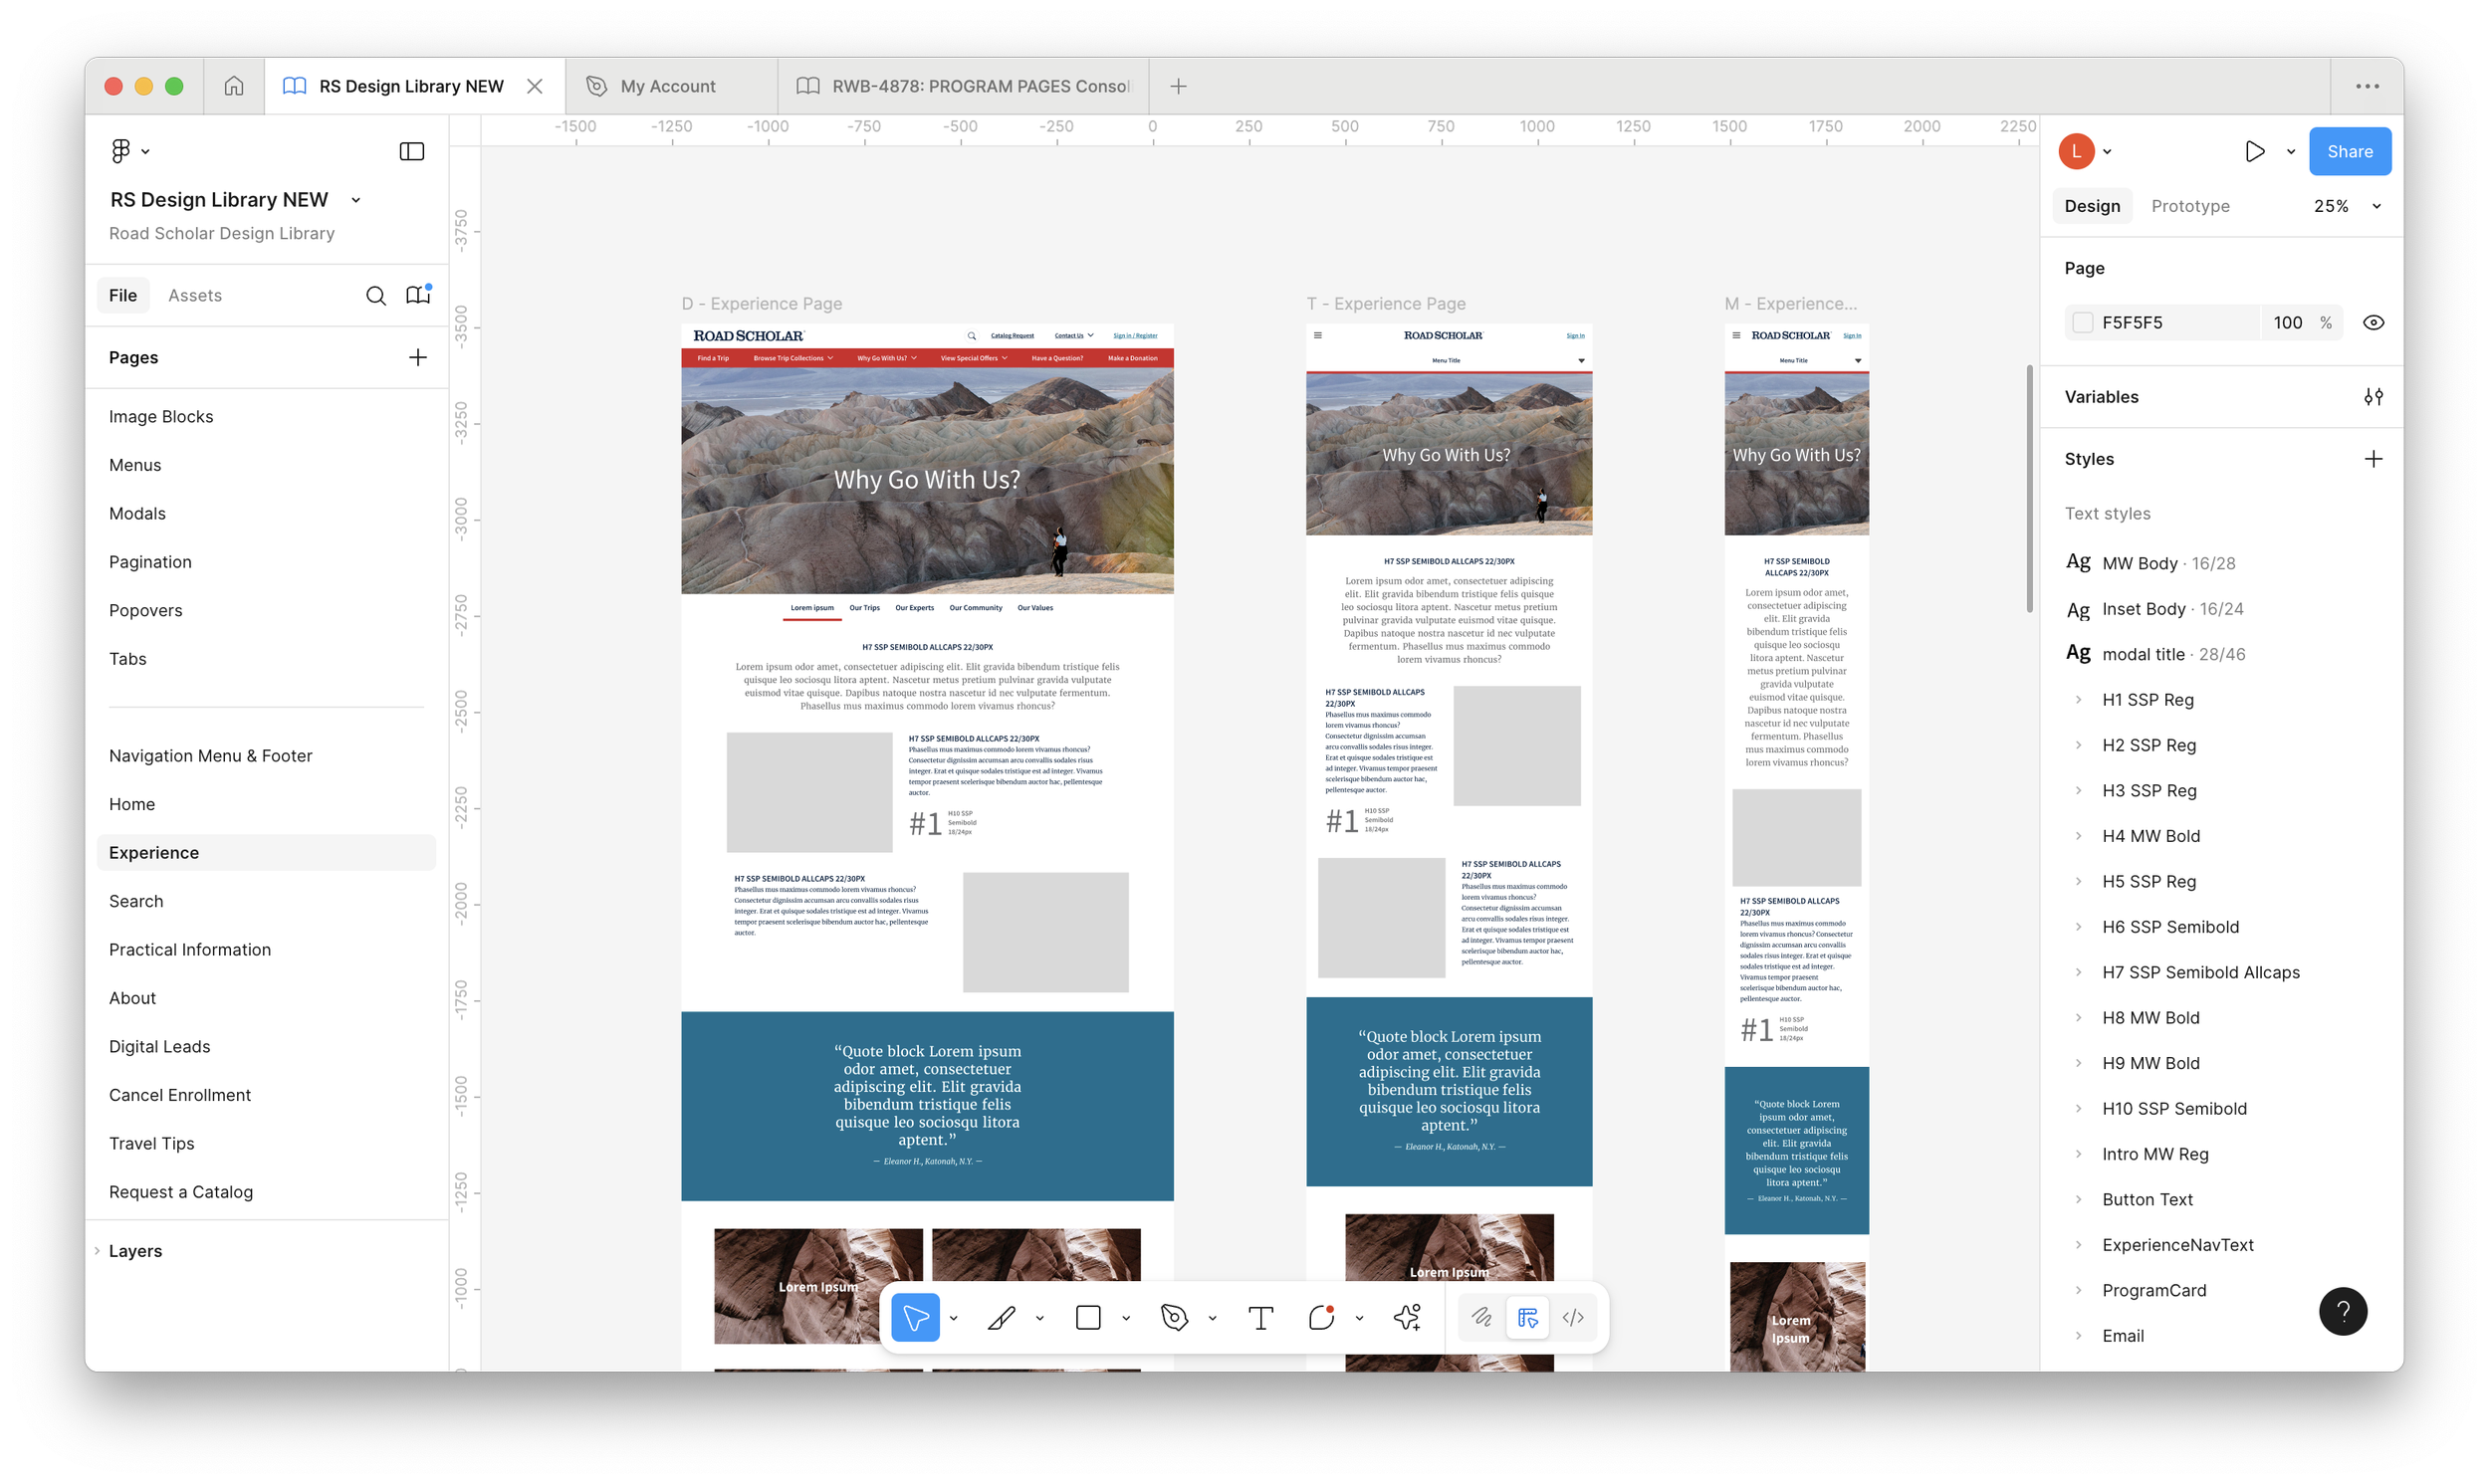Open the Practical Information page
Viewport: 2489px width, 1484px height.
click(x=190, y=950)
